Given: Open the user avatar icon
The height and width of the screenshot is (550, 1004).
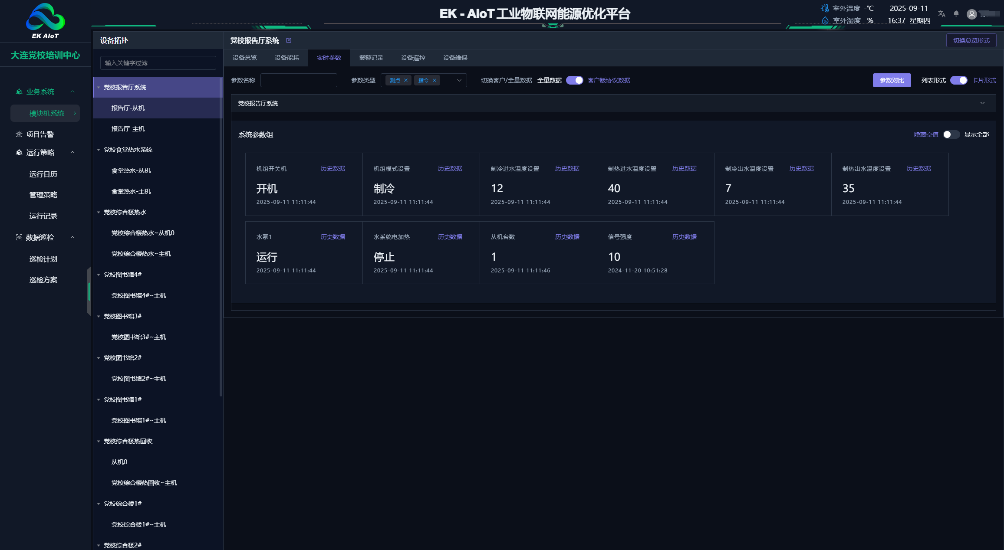Looking at the screenshot, I should 971,13.
